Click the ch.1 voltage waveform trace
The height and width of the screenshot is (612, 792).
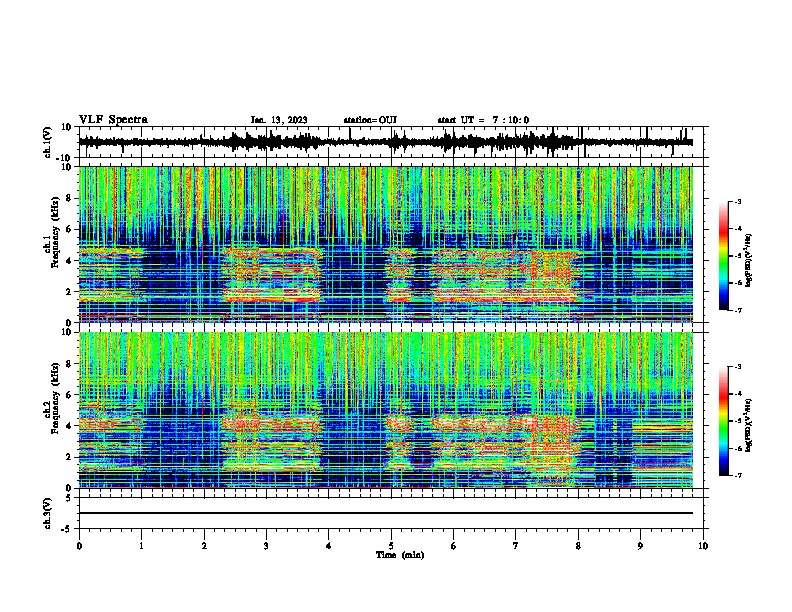coord(385,142)
